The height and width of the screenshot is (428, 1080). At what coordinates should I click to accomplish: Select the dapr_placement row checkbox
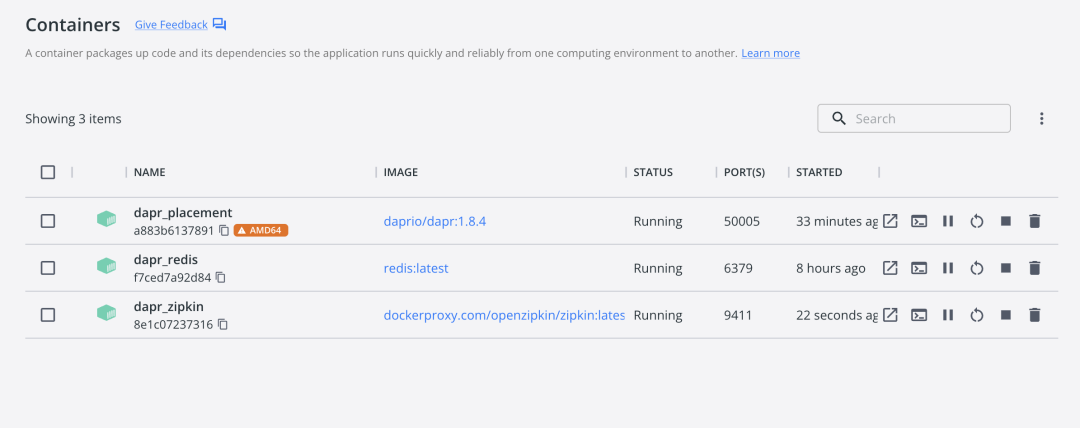coord(48,221)
